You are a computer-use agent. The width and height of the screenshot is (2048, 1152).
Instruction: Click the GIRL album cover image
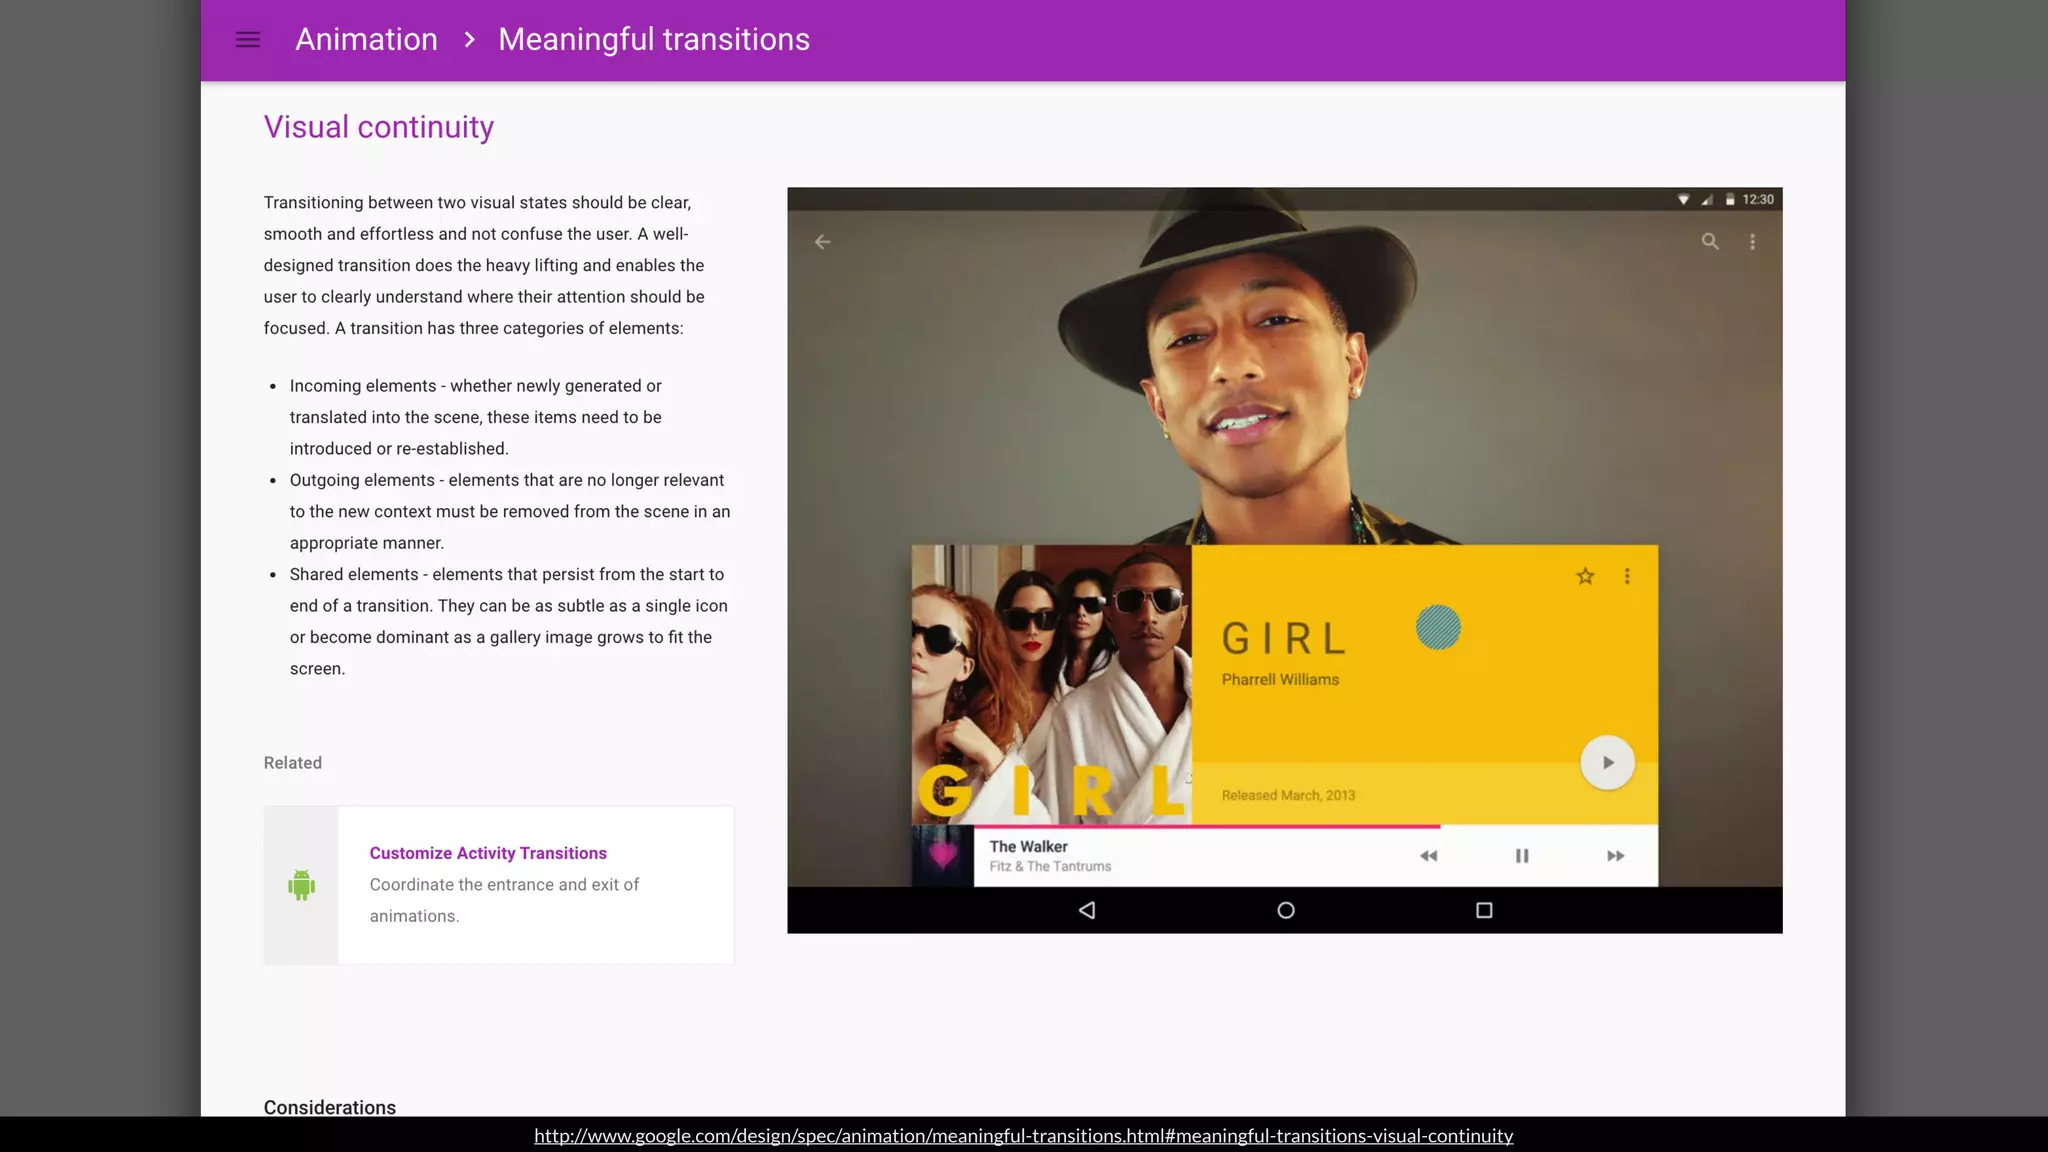pyautogui.click(x=1051, y=684)
